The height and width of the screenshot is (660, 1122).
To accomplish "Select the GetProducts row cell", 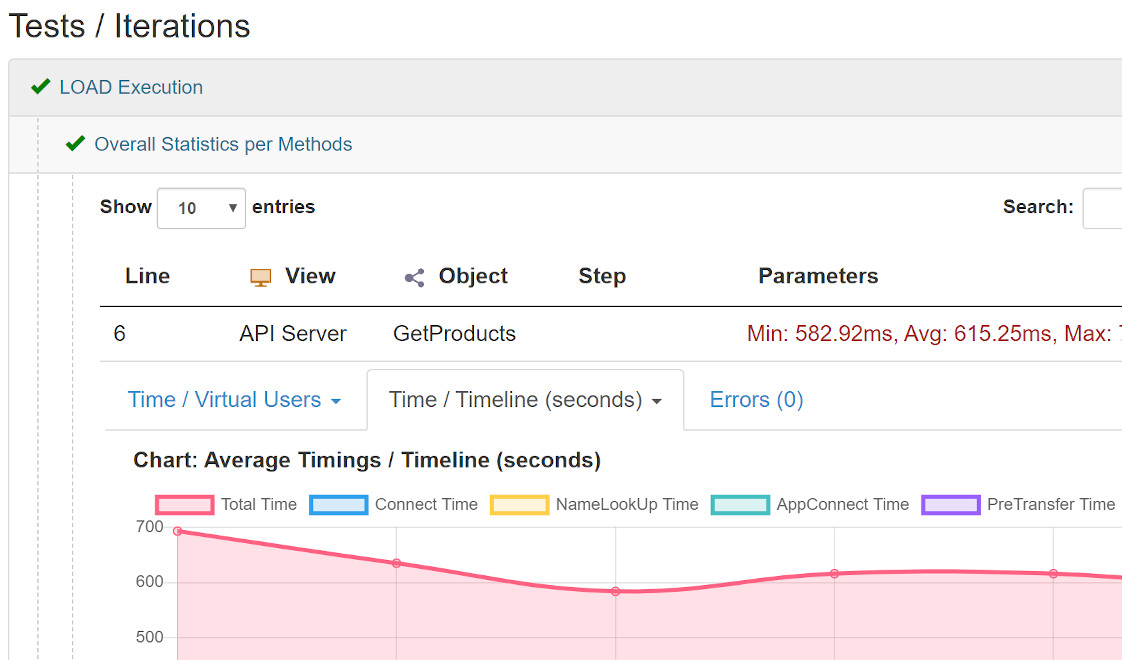I will [454, 334].
